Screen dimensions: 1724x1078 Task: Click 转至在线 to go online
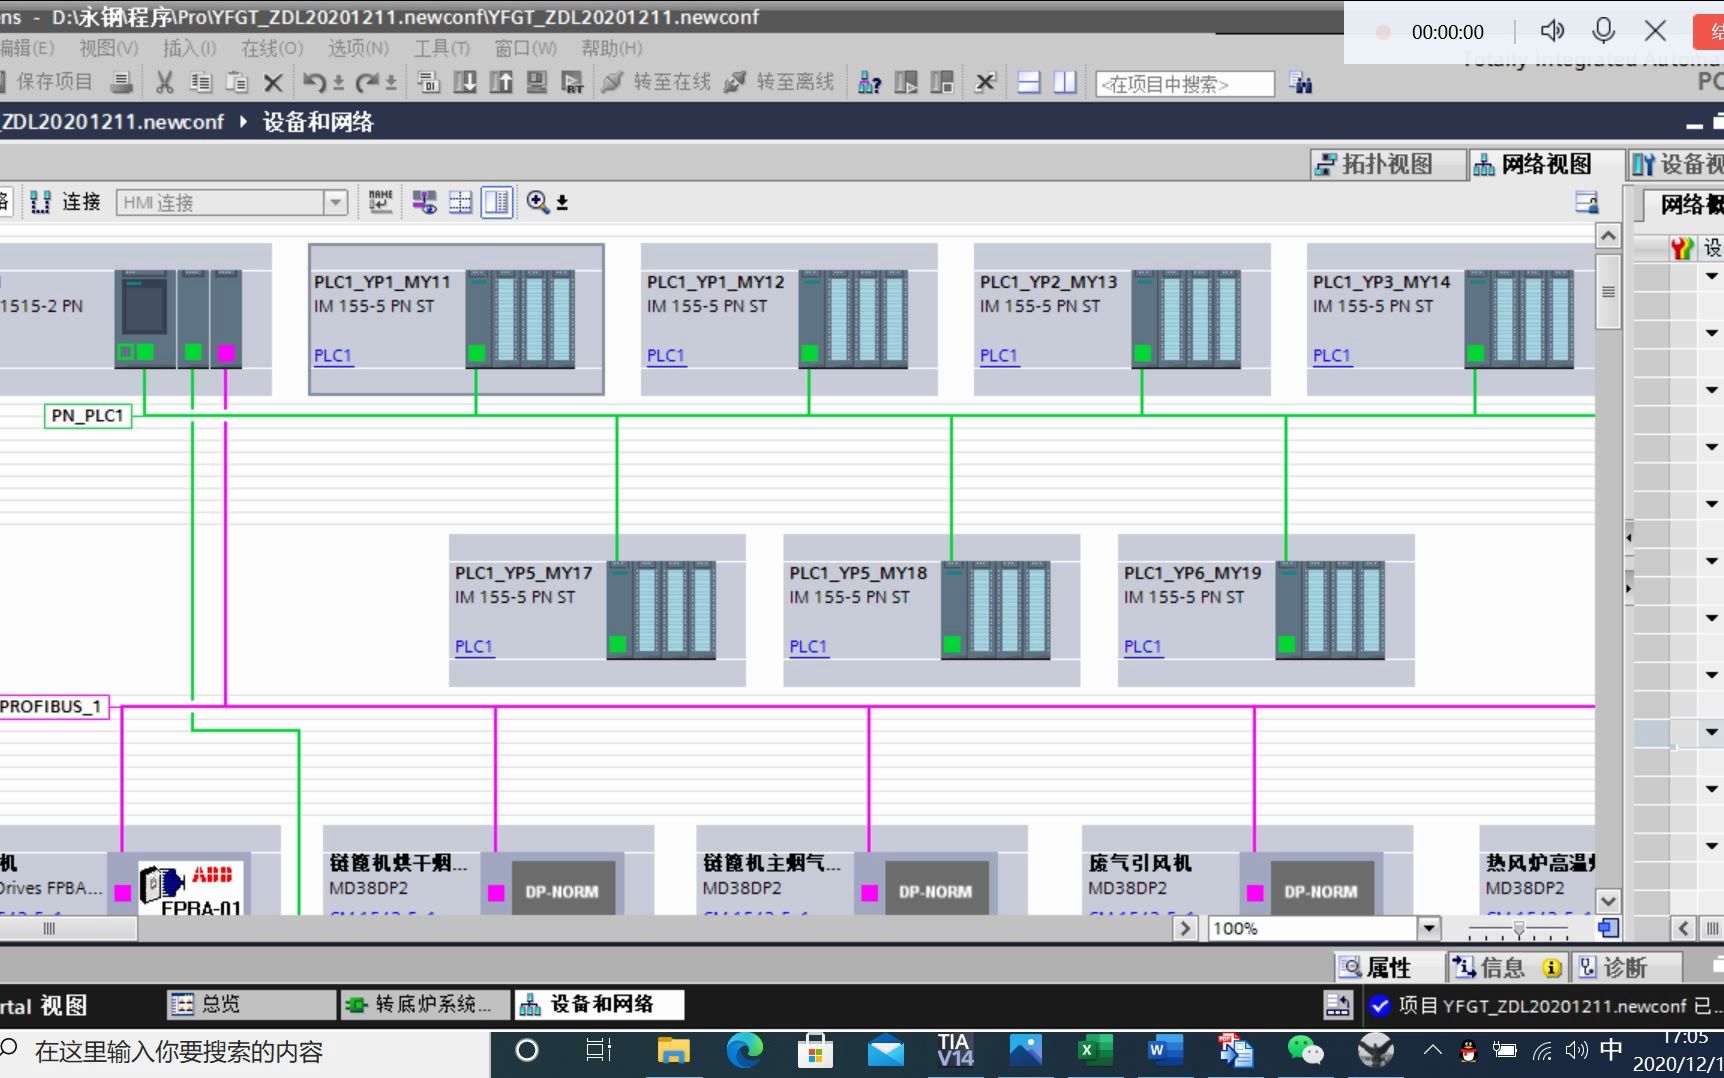point(656,82)
